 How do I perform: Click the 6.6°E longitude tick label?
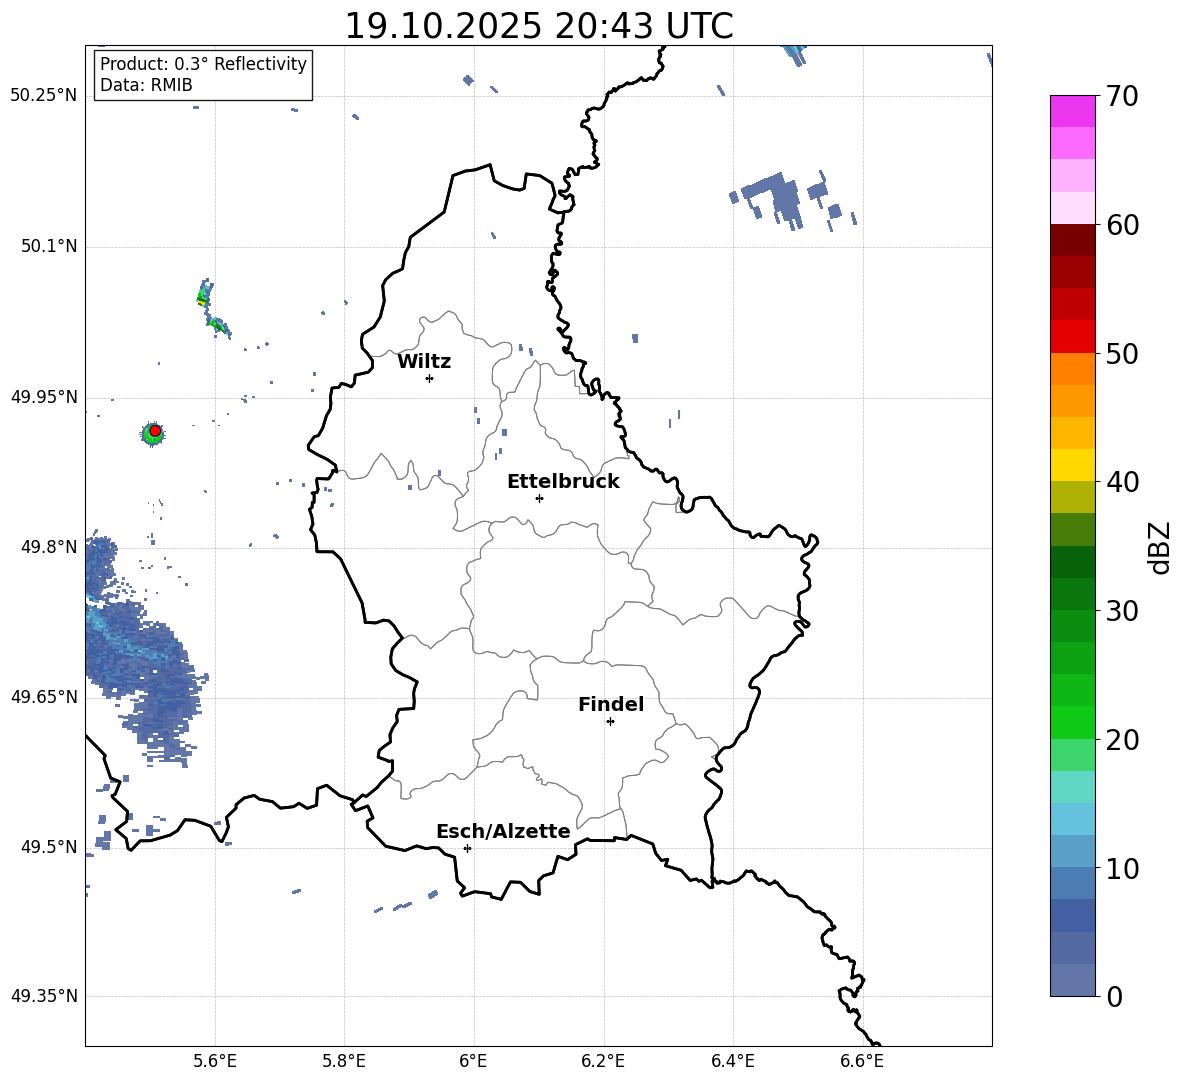862,1061
